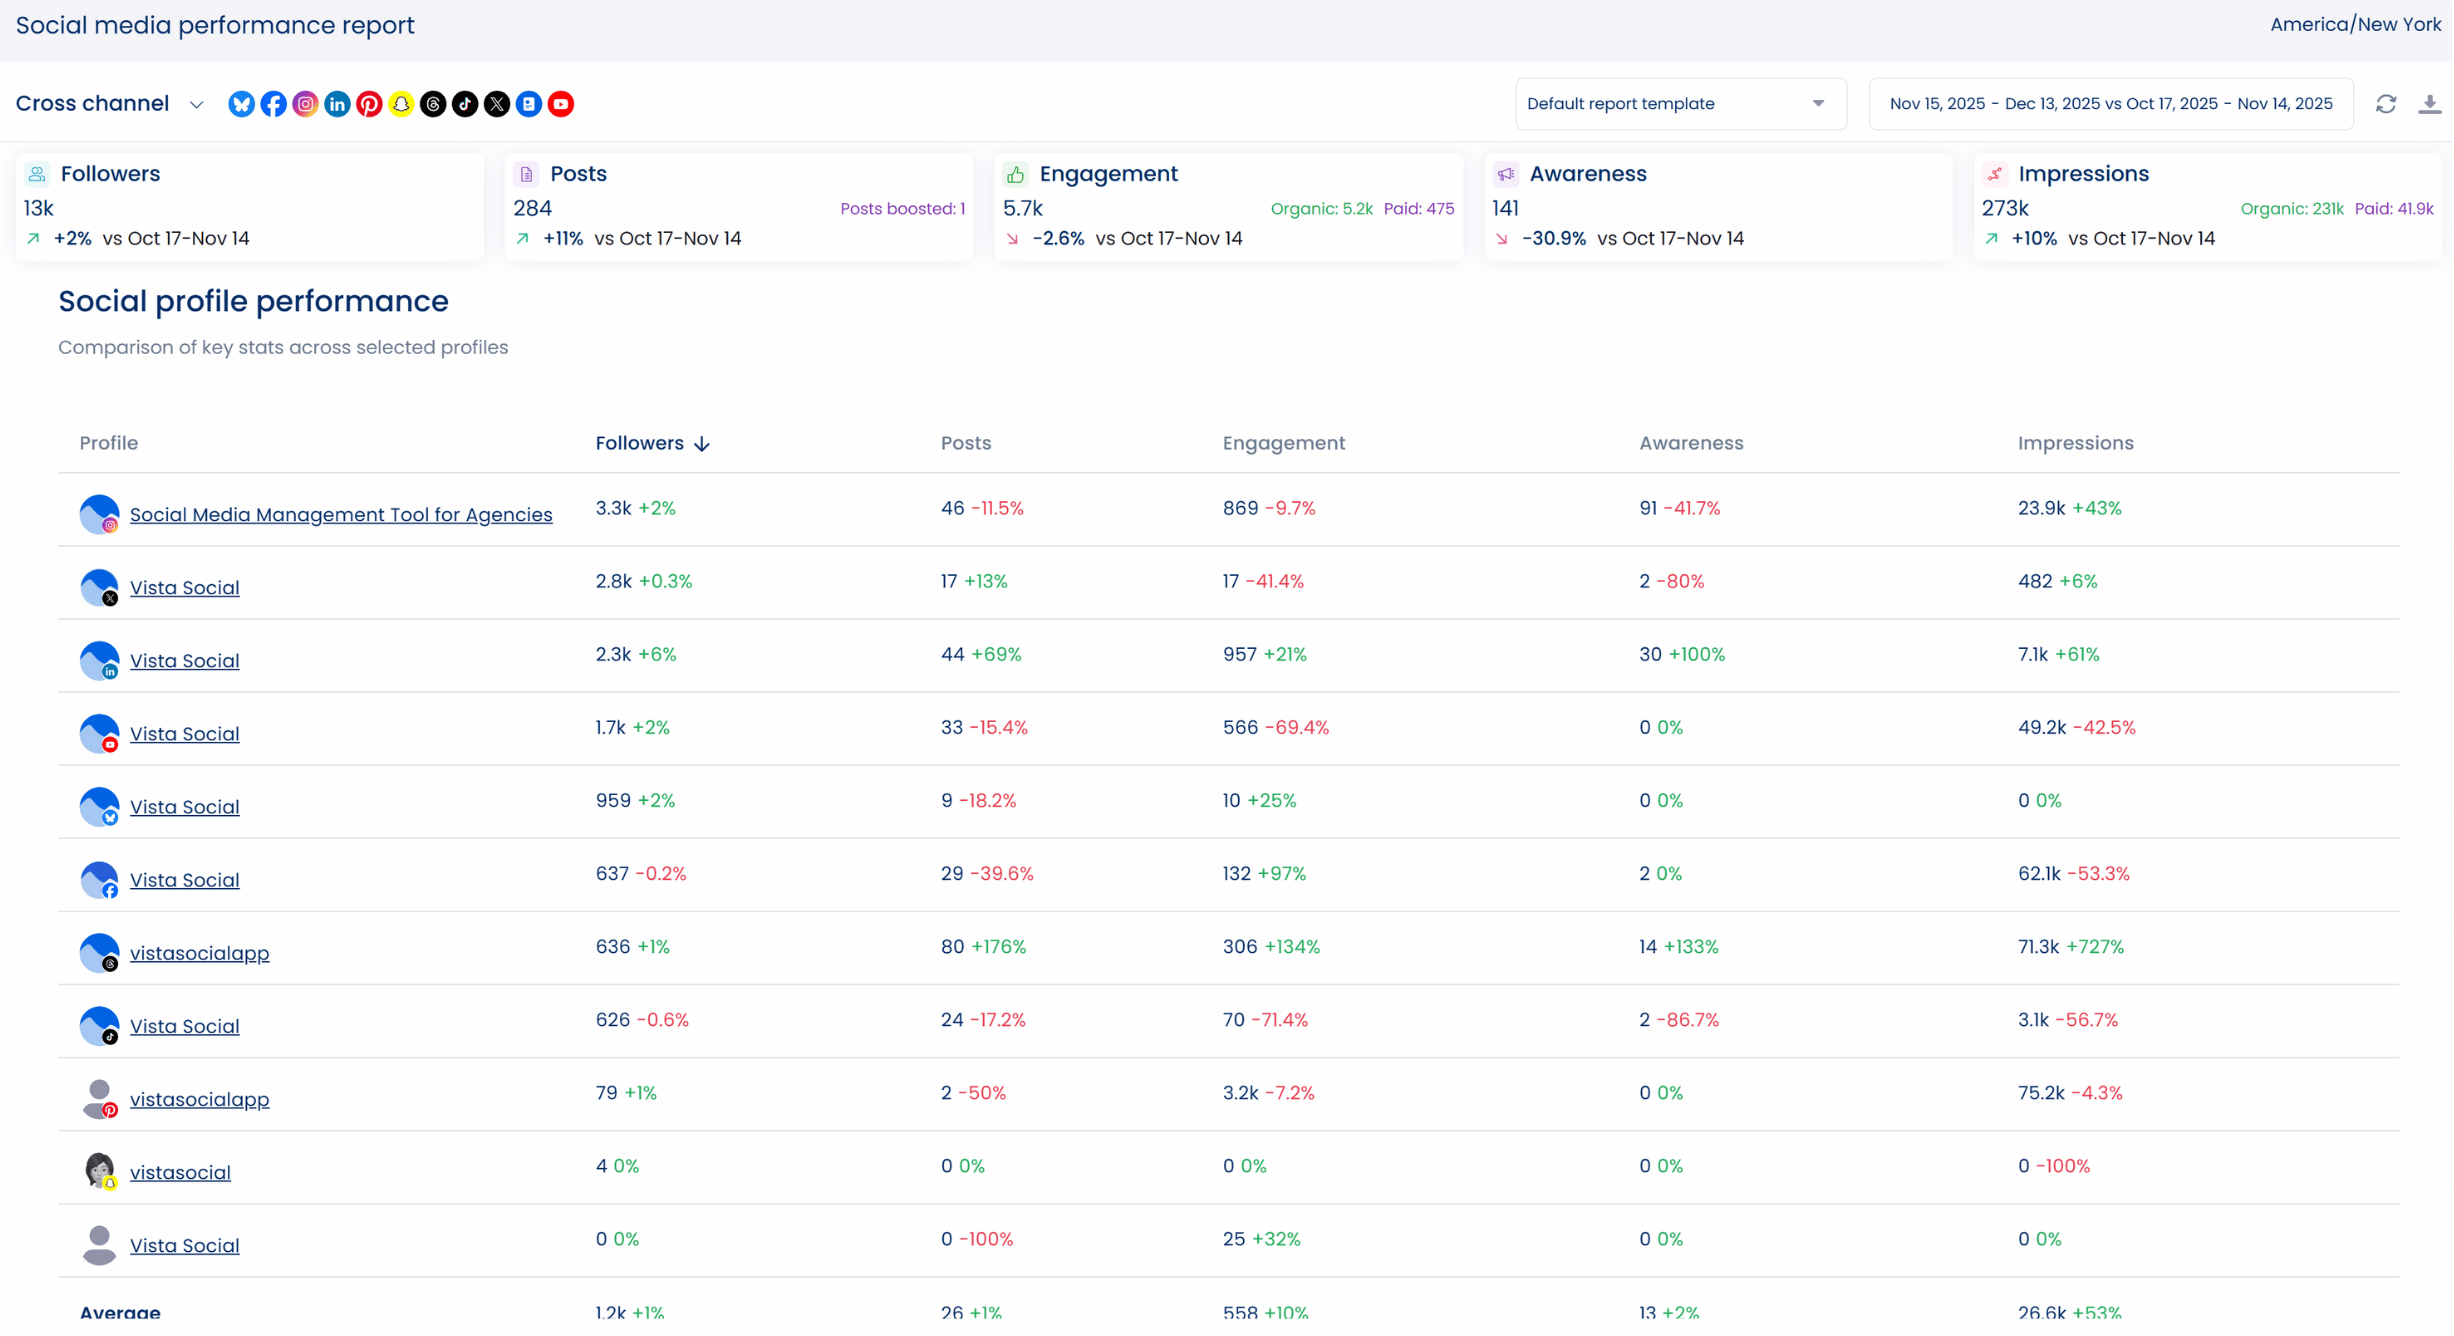Open the date range comparison picker

(x=2110, y=104)
